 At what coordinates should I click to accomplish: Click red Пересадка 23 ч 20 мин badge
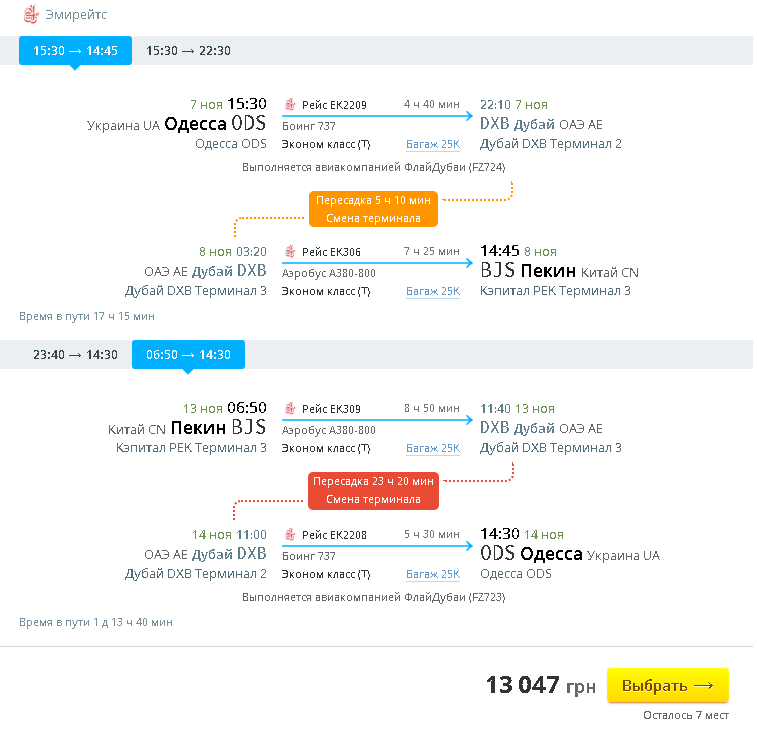tap(374, 490)
